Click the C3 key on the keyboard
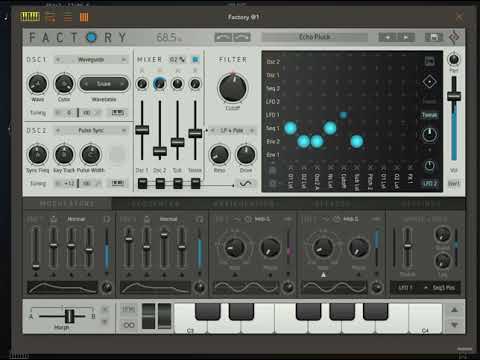 (190, 318)
